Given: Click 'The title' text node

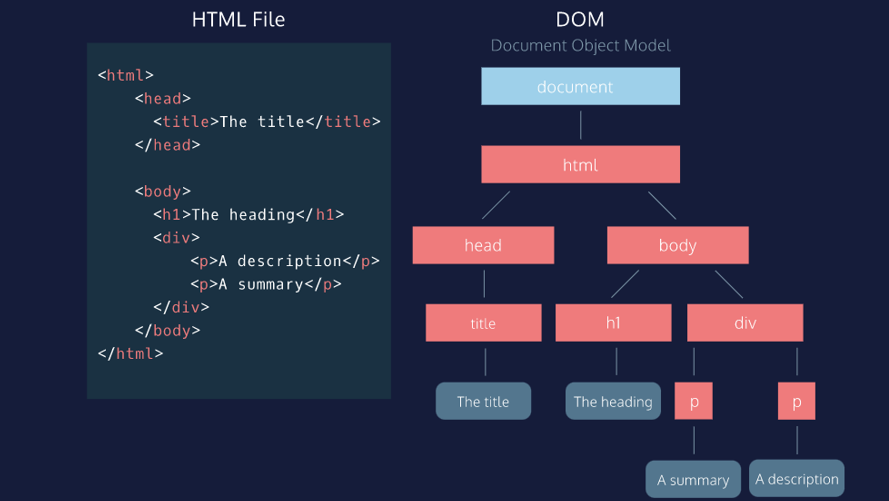Looking at the screenshot, I should [483, 401].
